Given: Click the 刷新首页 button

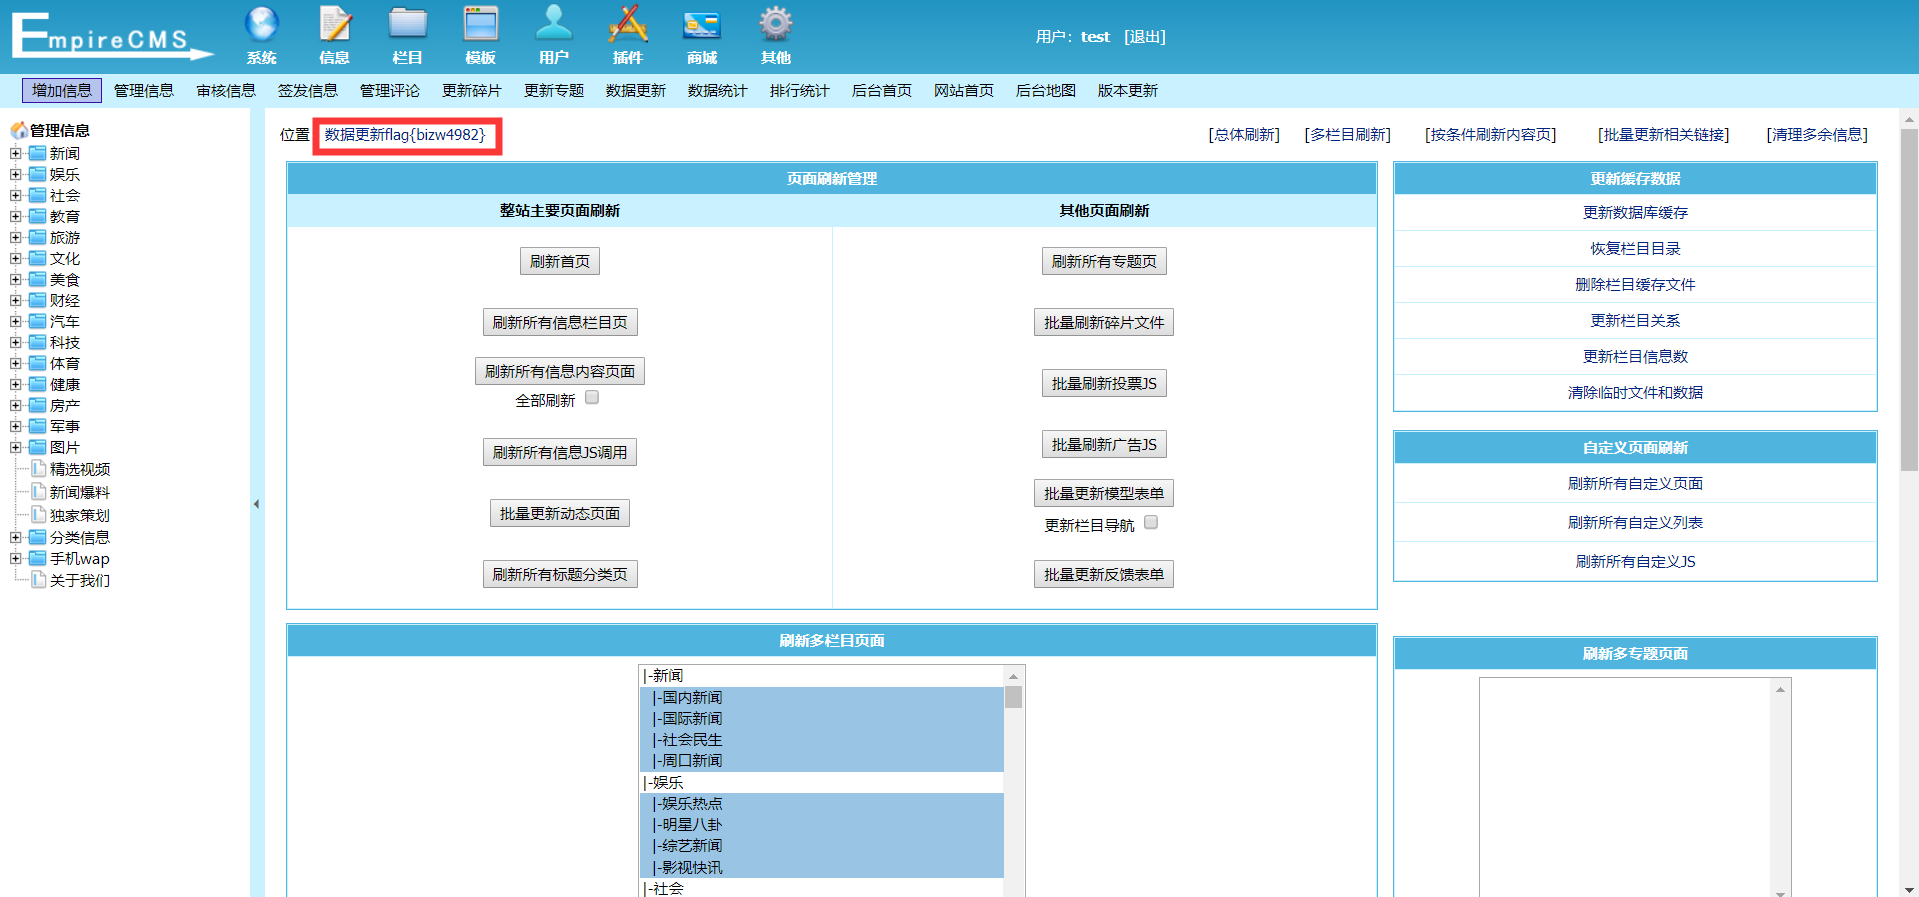Looking at the screenshot, I should [560, 261].
